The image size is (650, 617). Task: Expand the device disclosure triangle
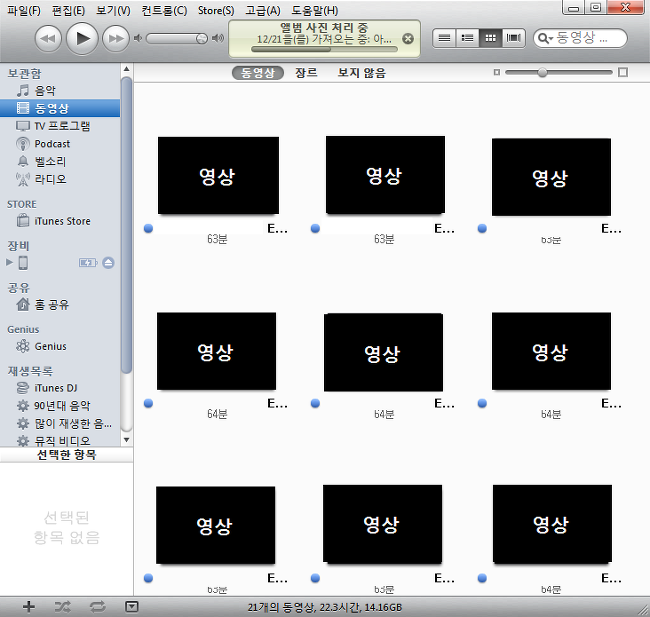click(x=9, y=262)
